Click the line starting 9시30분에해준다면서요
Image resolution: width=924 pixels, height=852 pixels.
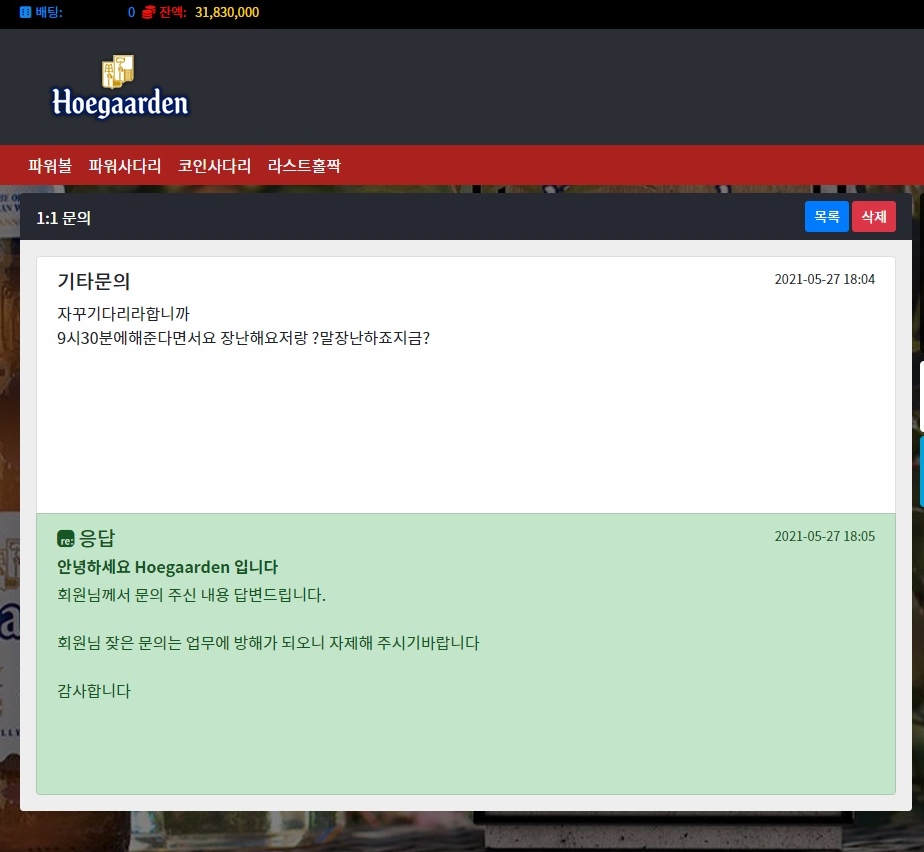[243, 338]
